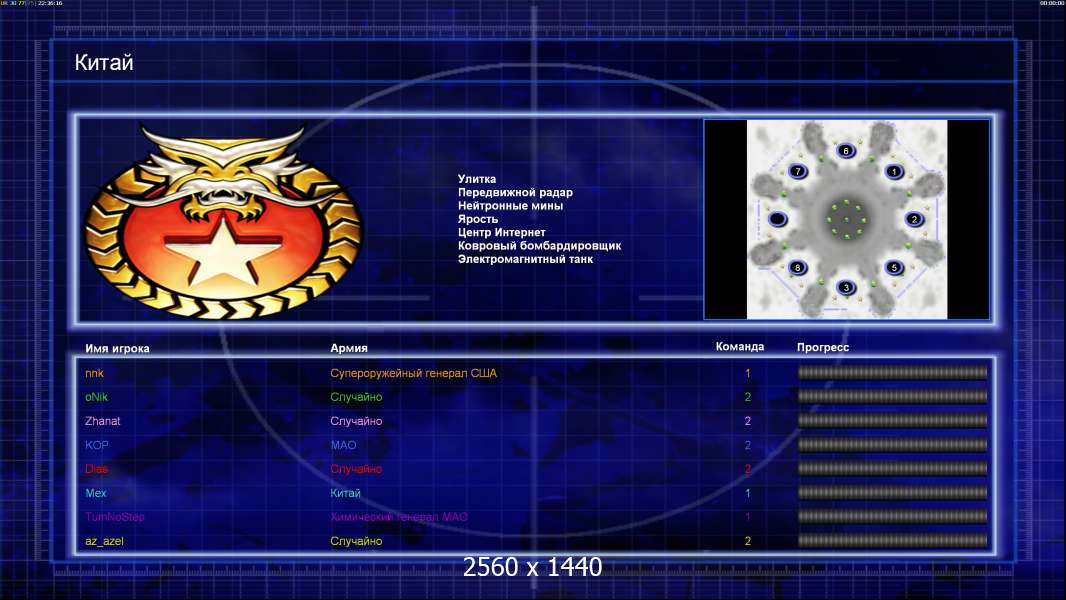Click team number 2 for Zhanat
The image size is (1066, 600).
[x=748, y=421]
